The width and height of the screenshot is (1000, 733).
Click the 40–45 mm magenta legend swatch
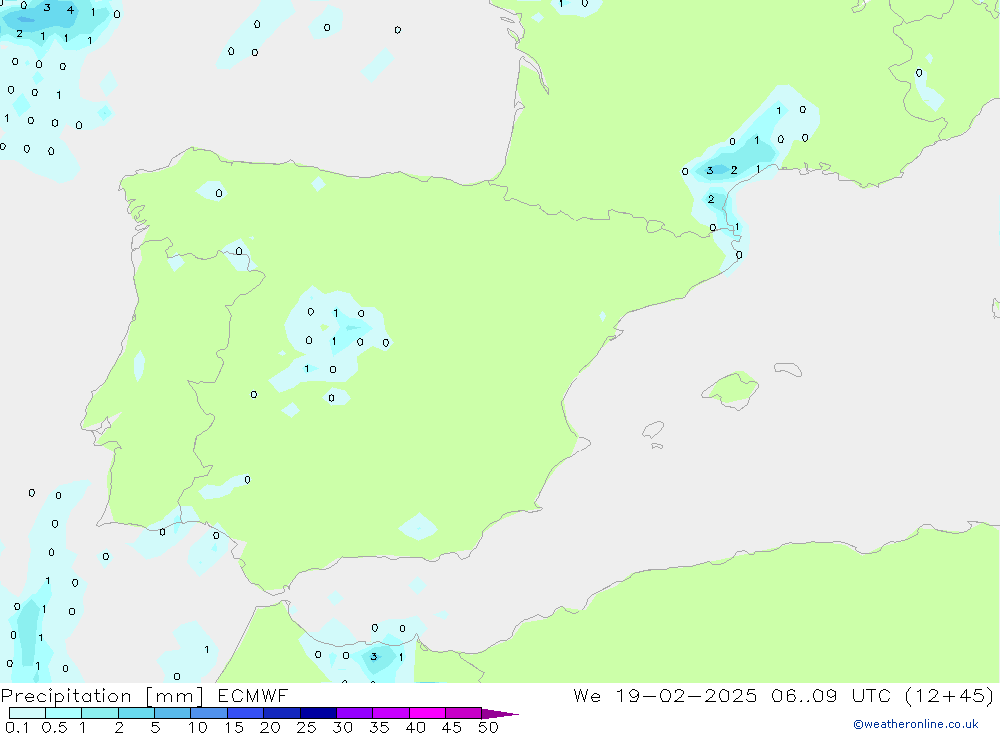427,713
